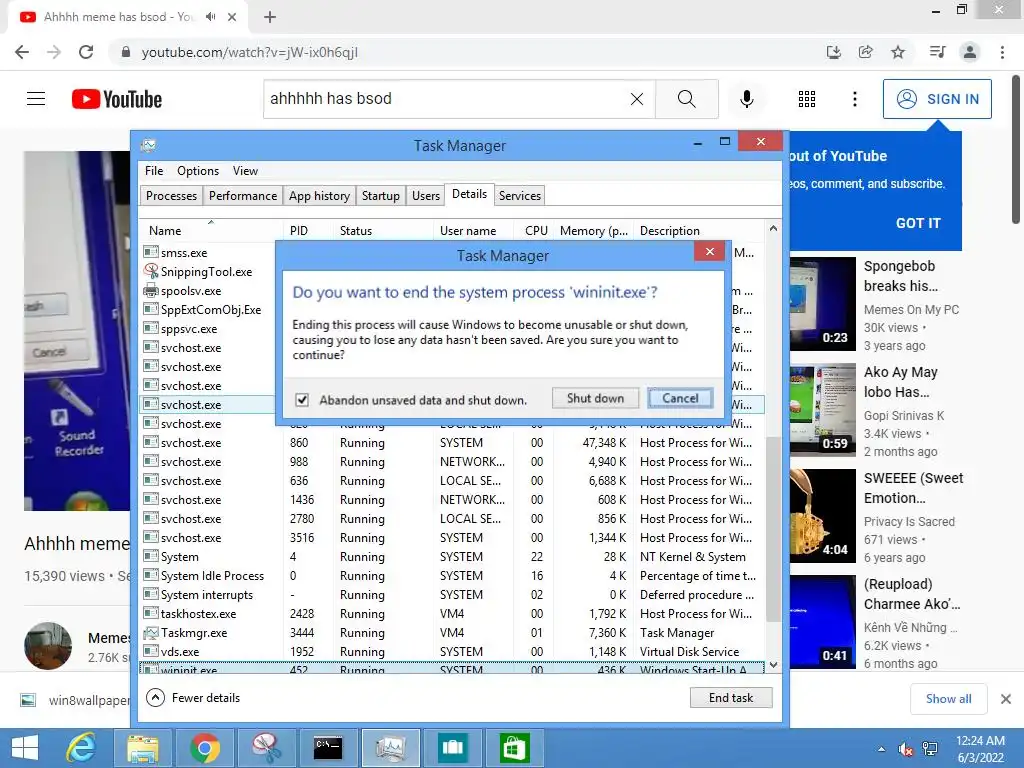Open Spongebob breaks his video thumbnail
This screenshot has height=768, width=1024.
(x=823, y=304)
